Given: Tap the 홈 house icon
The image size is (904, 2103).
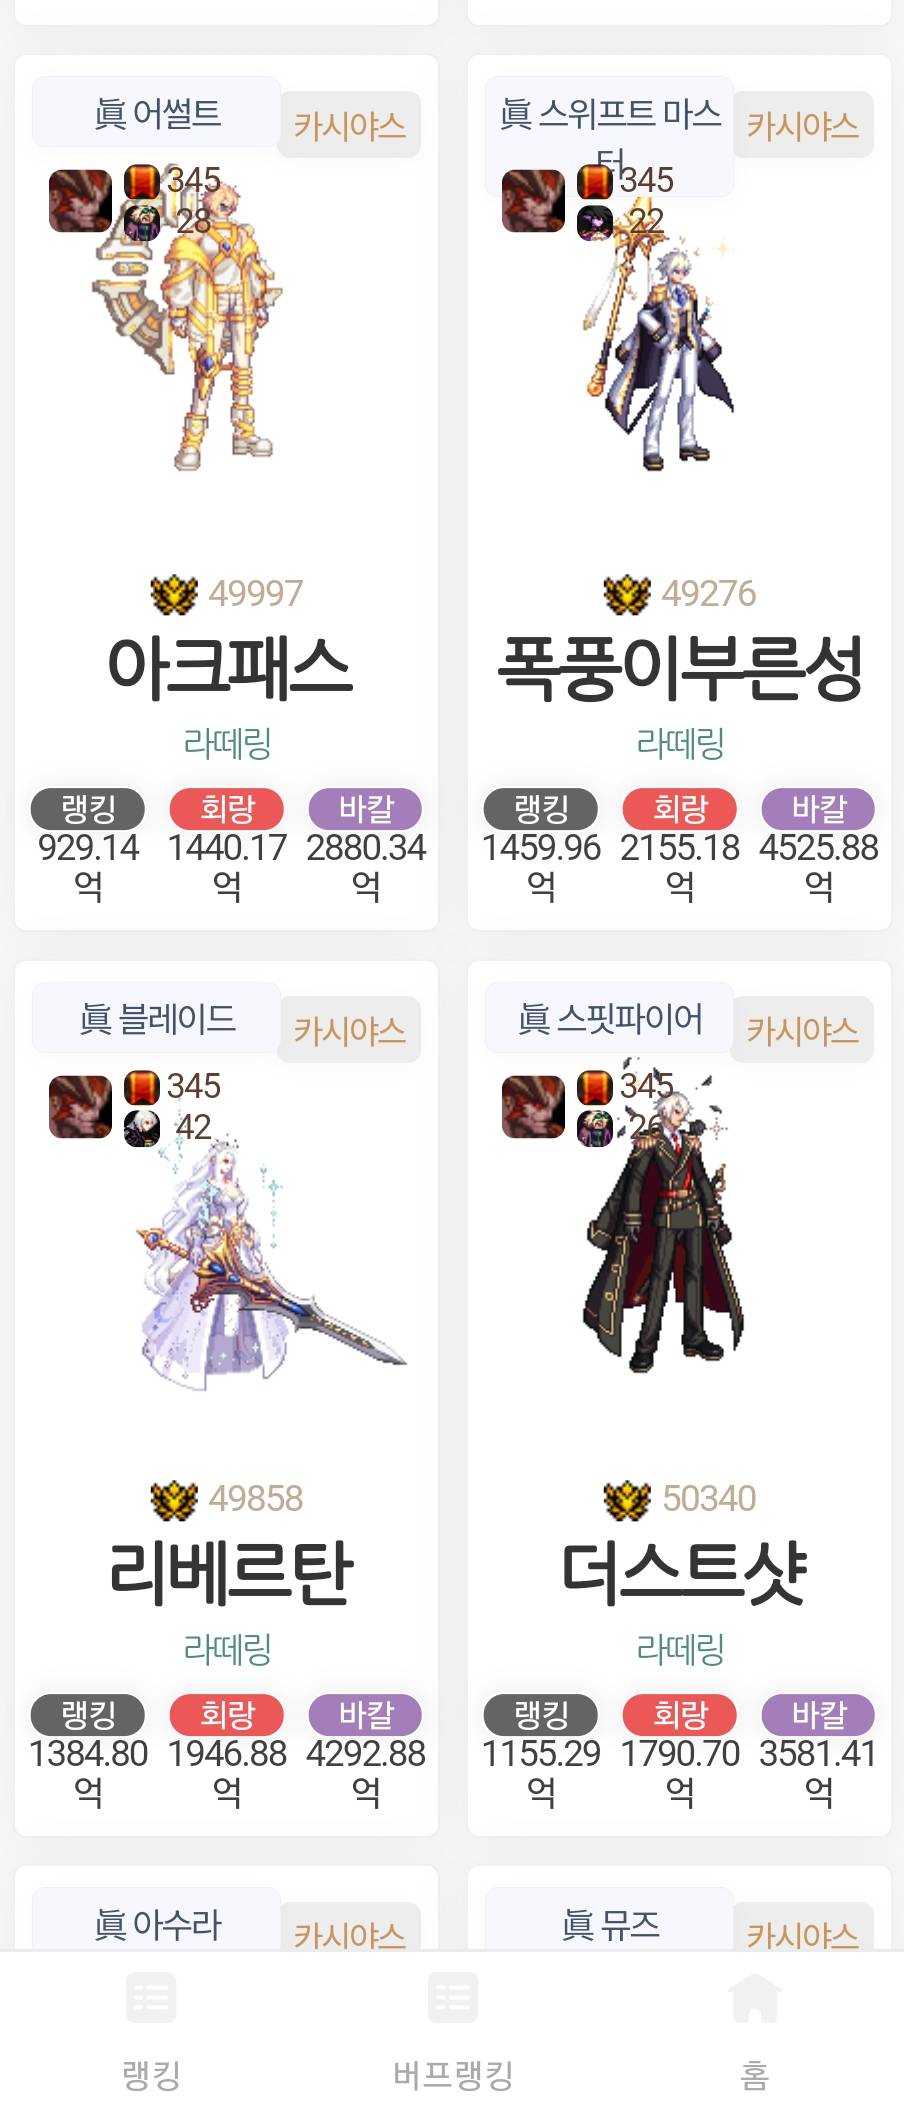Looking at the screenshot, I should [755, 1998].
